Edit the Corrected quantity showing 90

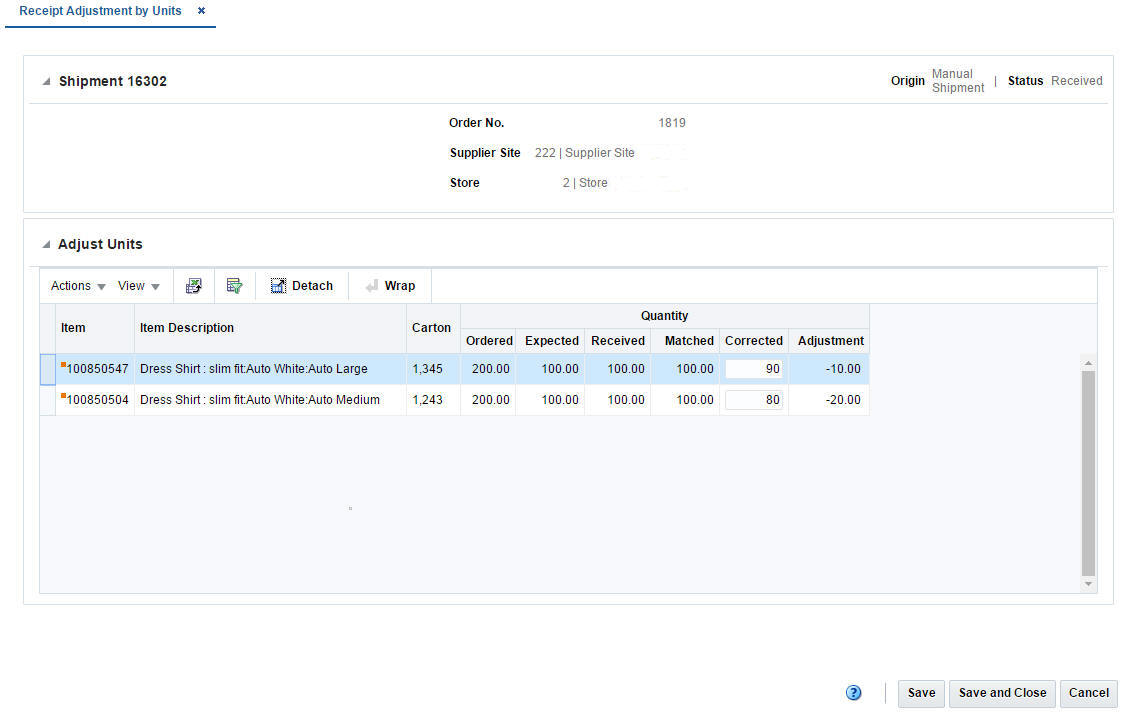(x=753, y=368)
